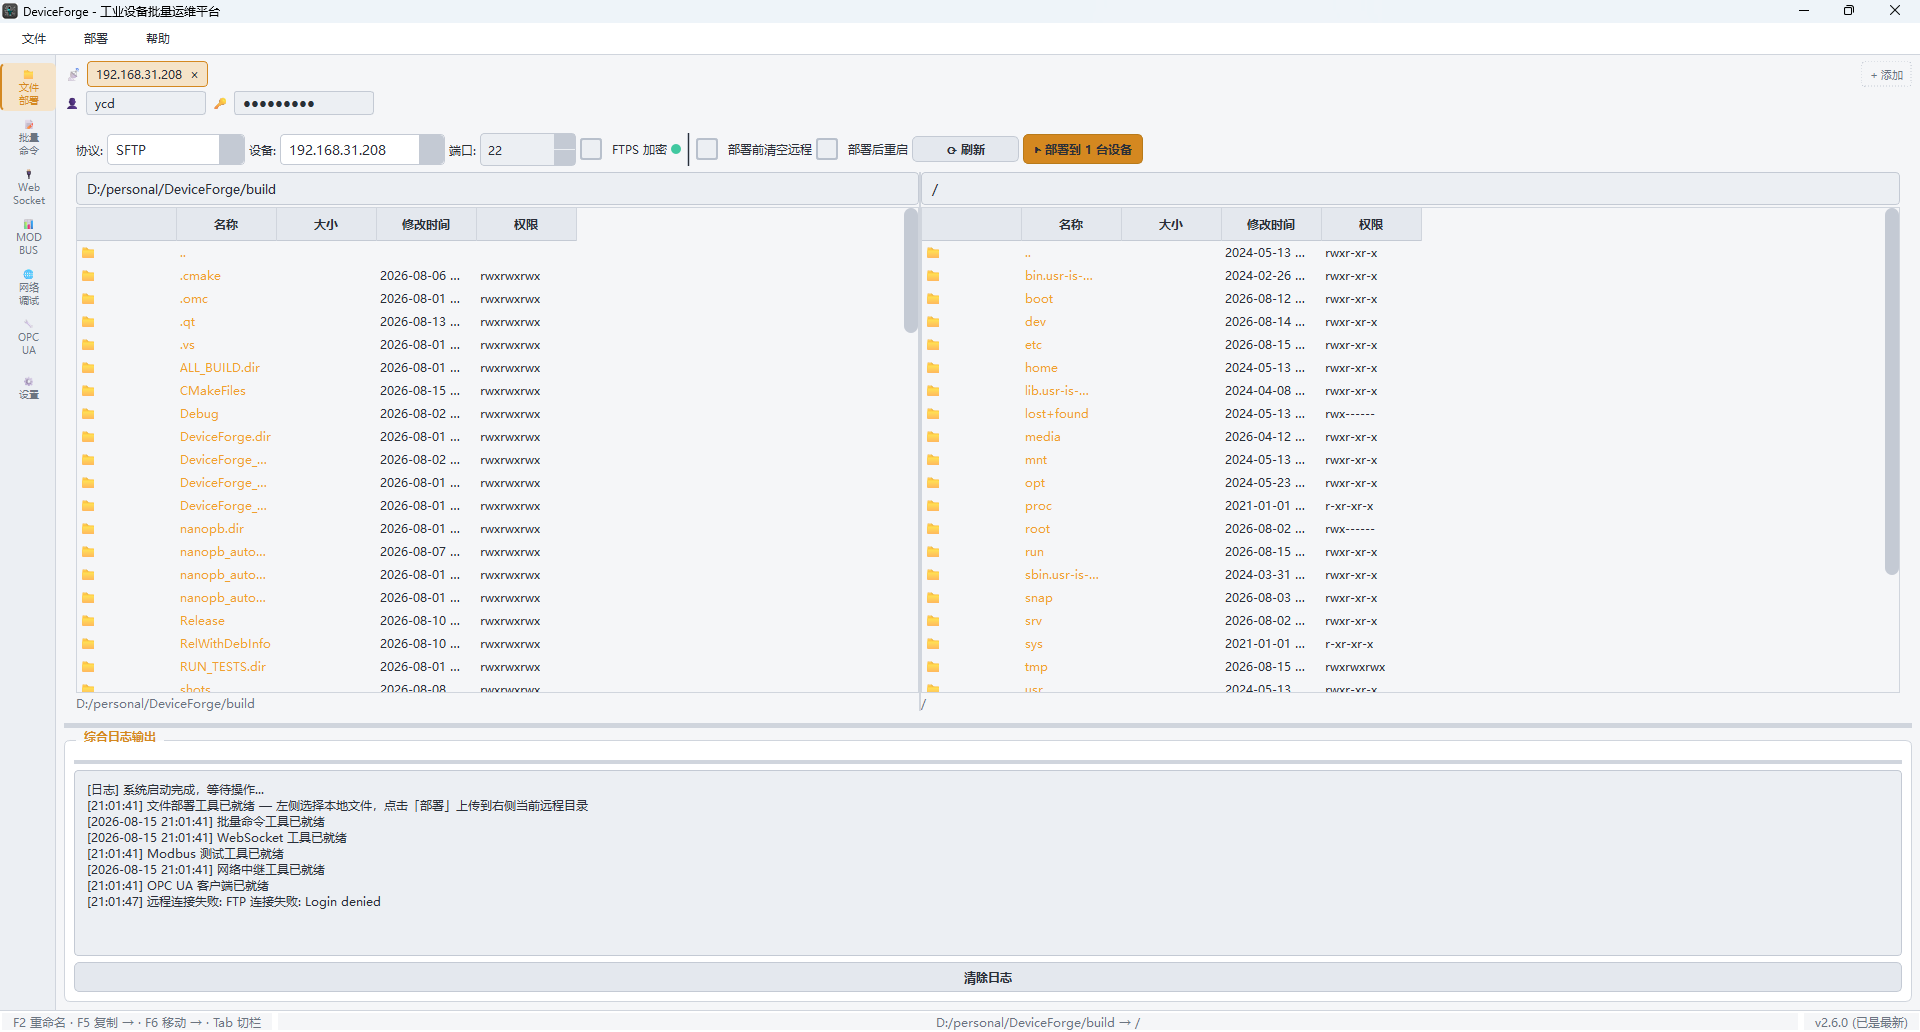Click the folder icon of remote home row
This screenshot has height=1032, width=1920.
pos(933,368)
